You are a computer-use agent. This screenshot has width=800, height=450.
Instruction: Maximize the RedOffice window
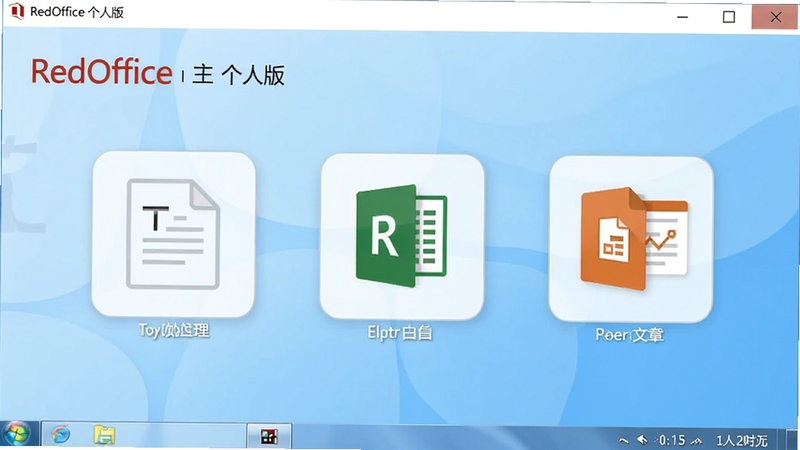coord(729,17)
